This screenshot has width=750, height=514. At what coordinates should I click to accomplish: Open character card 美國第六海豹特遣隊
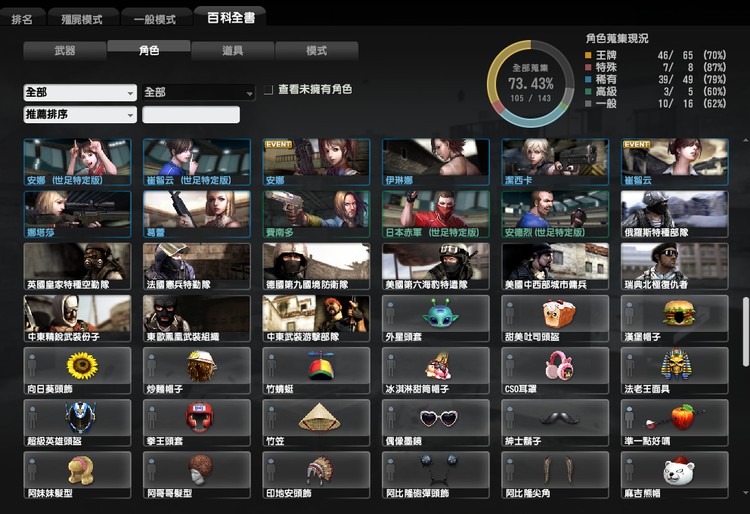pyautogui.click(x=436, y=266)
